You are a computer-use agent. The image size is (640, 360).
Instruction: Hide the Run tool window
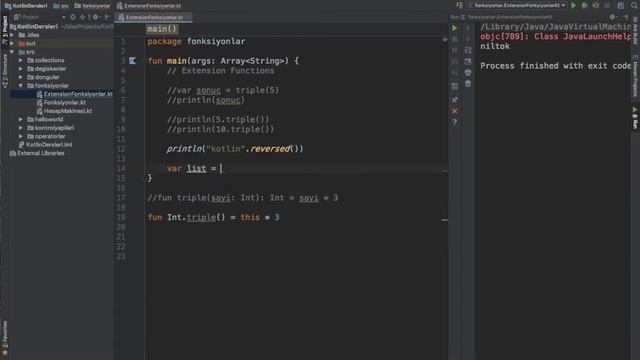click(625, 17)
